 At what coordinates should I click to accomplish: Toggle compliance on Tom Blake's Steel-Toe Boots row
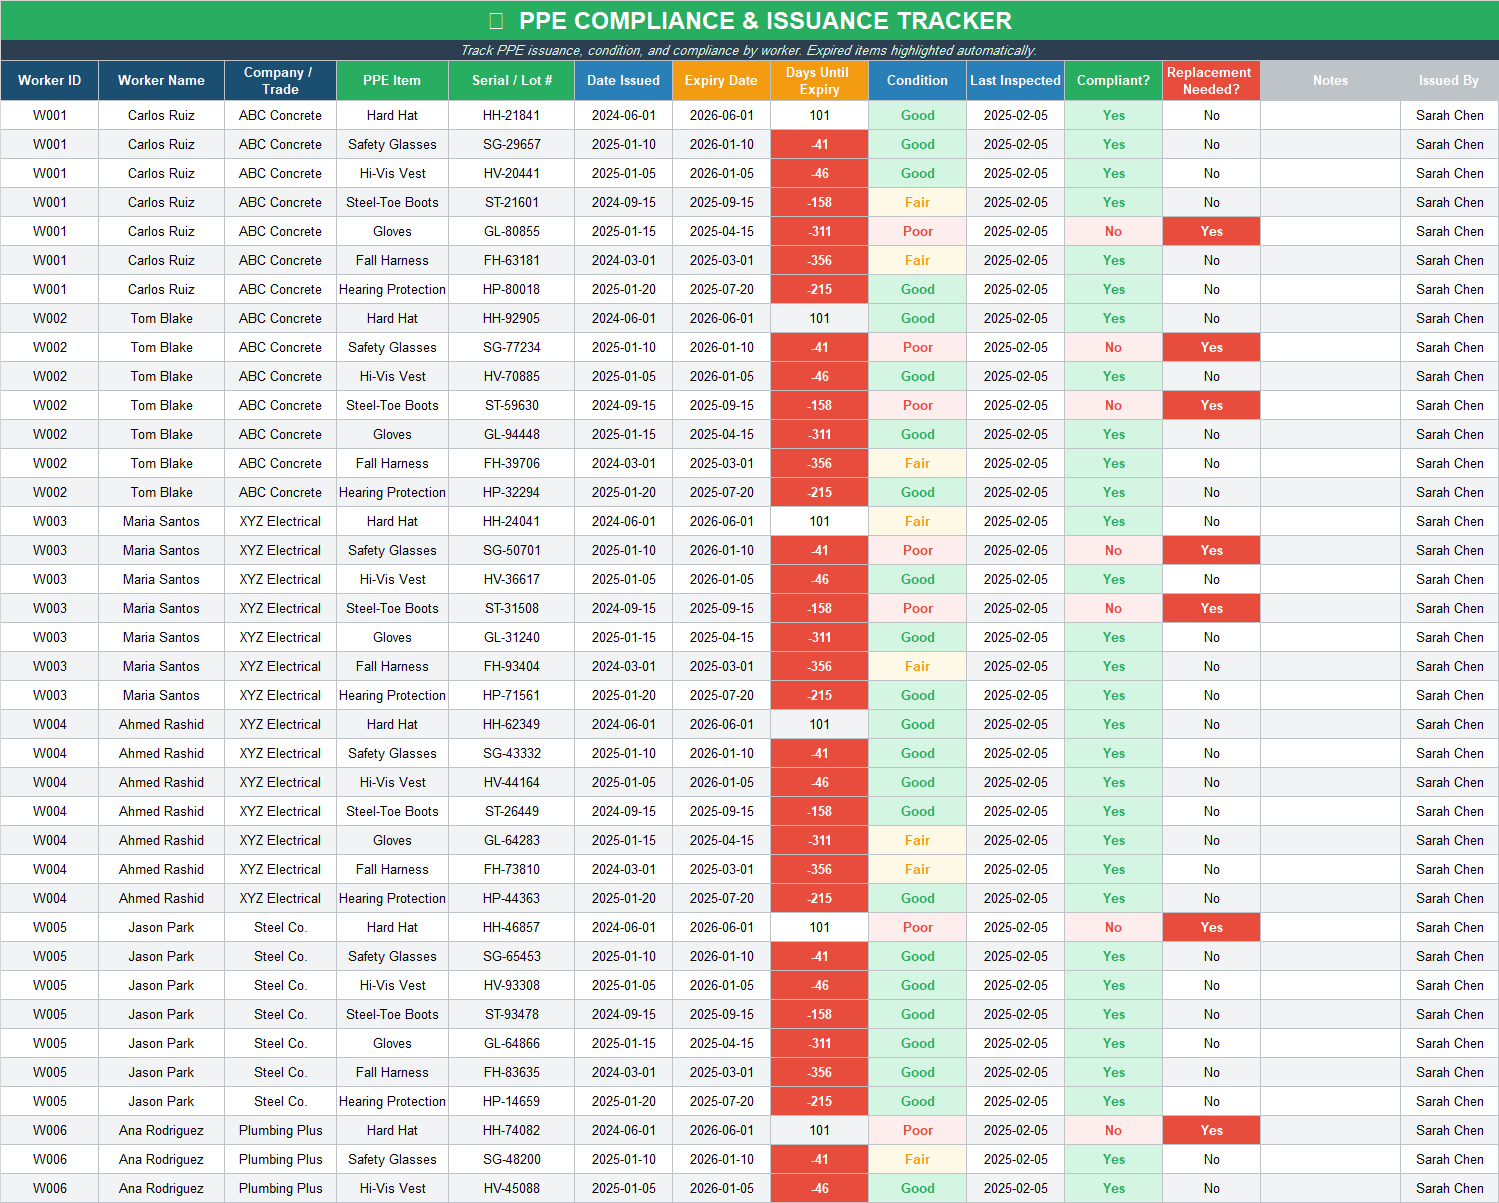pyautogui.click(x=1113, y=405)
